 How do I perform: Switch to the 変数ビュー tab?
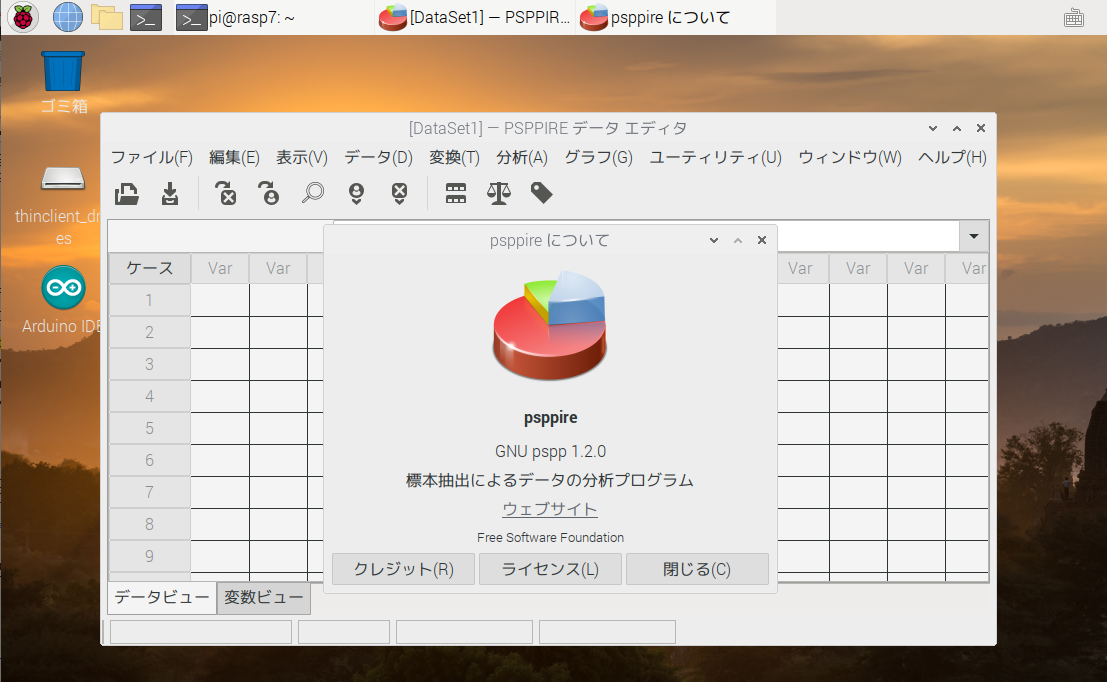[x=263, y=598]
